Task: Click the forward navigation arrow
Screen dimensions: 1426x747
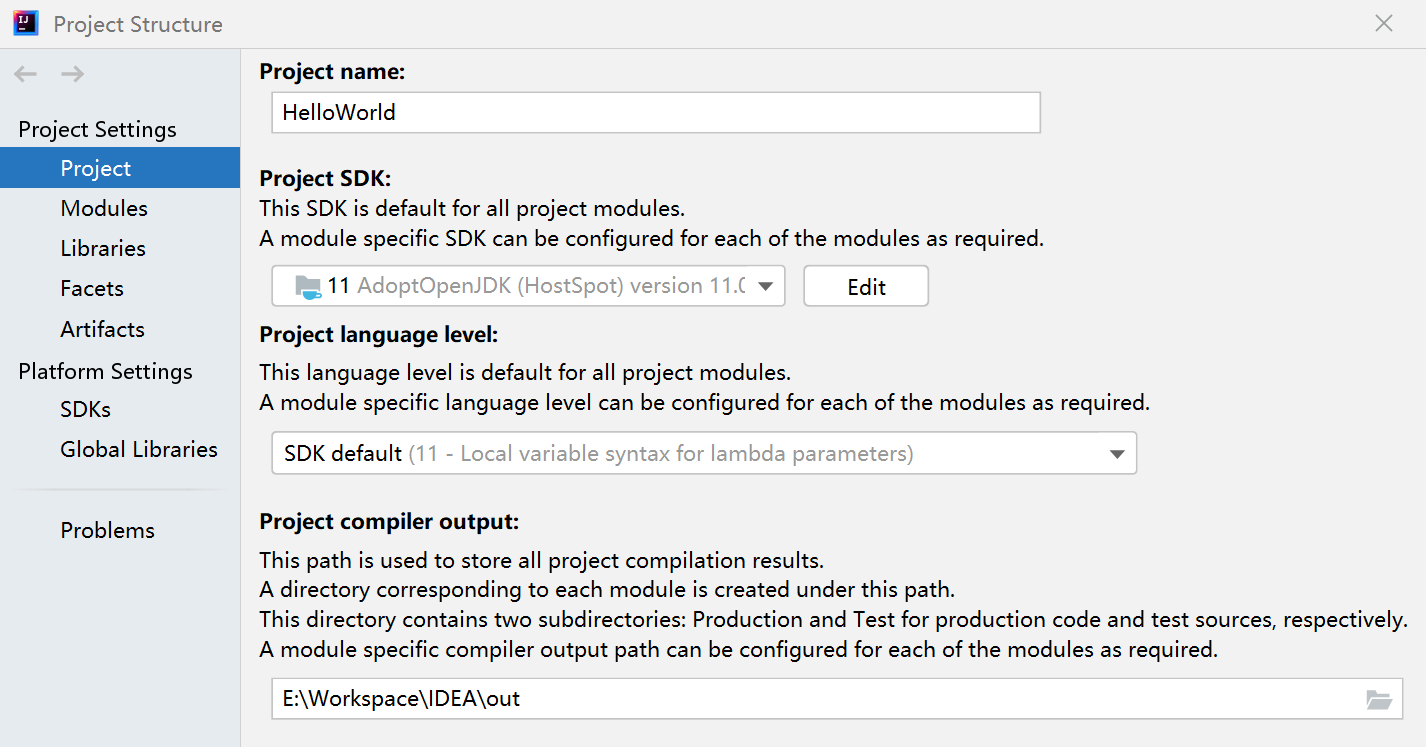Action: click(72, 74)
